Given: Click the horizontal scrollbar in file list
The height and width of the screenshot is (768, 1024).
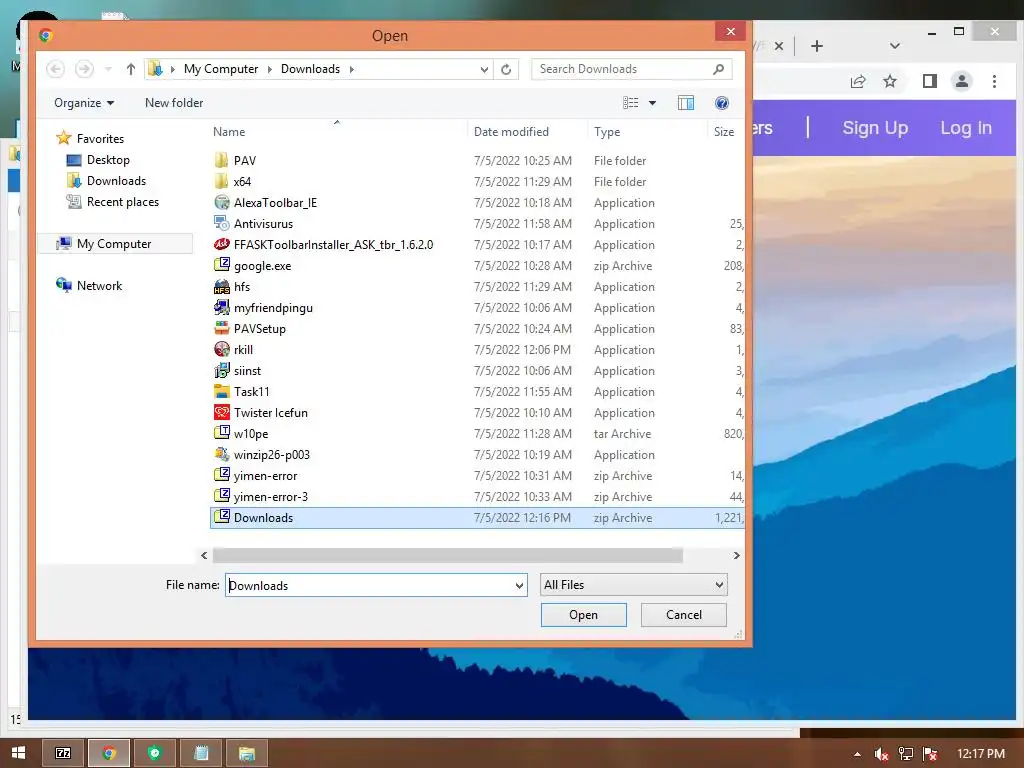Looking at the screenshot, I should pyautogui.click(x=447, y=555).
